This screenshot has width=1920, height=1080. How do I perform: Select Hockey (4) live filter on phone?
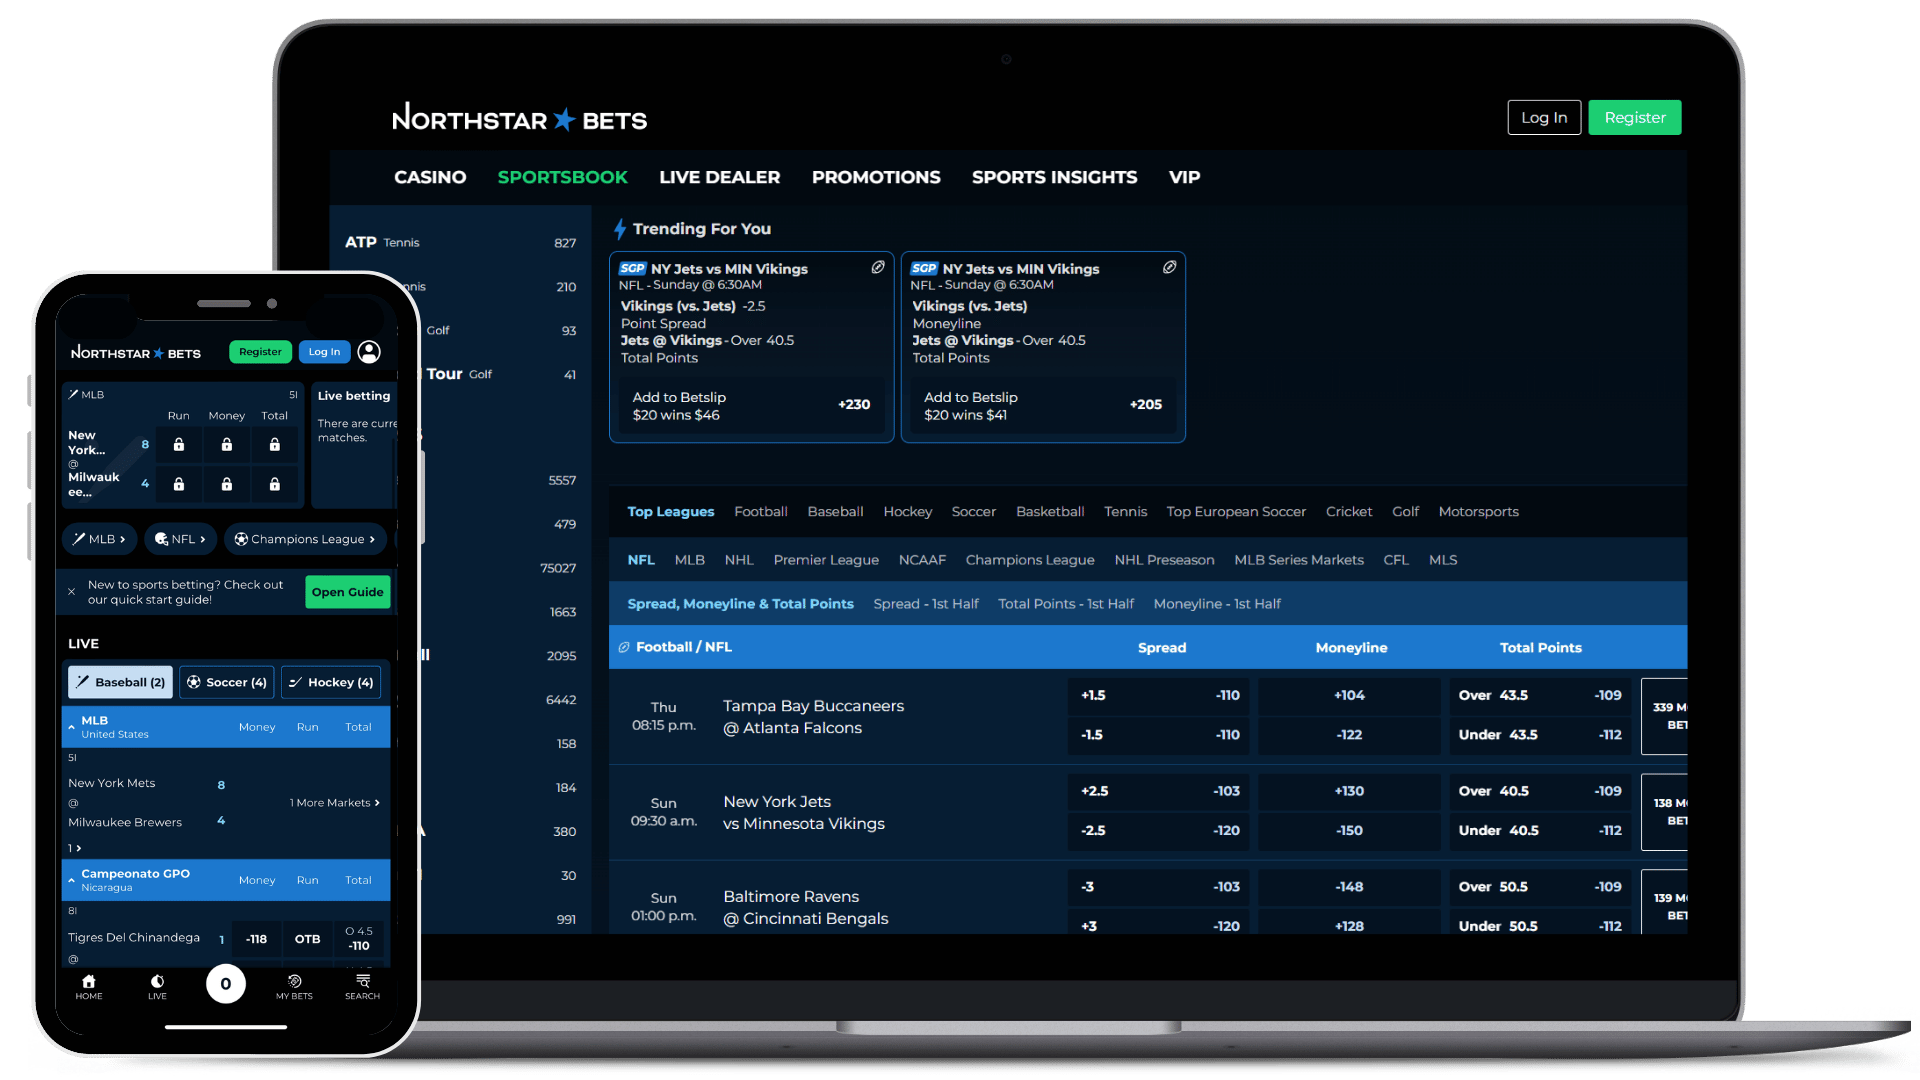tap(331, 683)
